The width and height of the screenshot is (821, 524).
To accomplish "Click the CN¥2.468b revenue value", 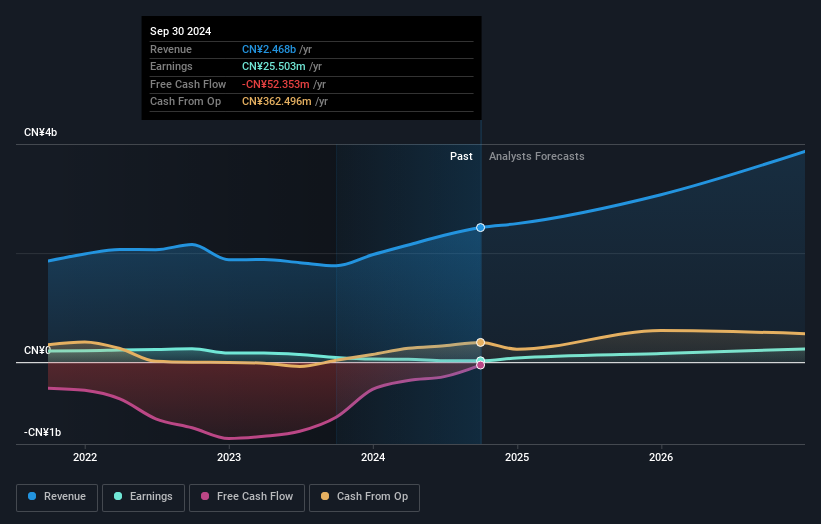I will pos(269,49).
